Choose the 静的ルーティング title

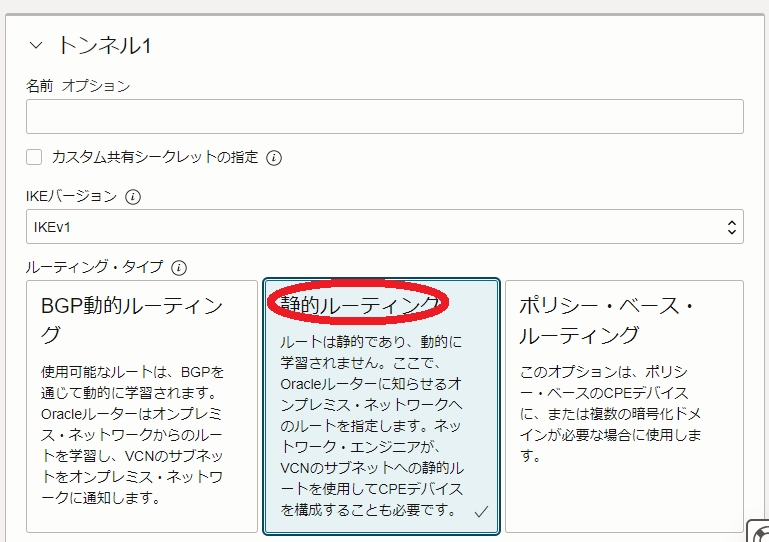(x=360, y=304)
